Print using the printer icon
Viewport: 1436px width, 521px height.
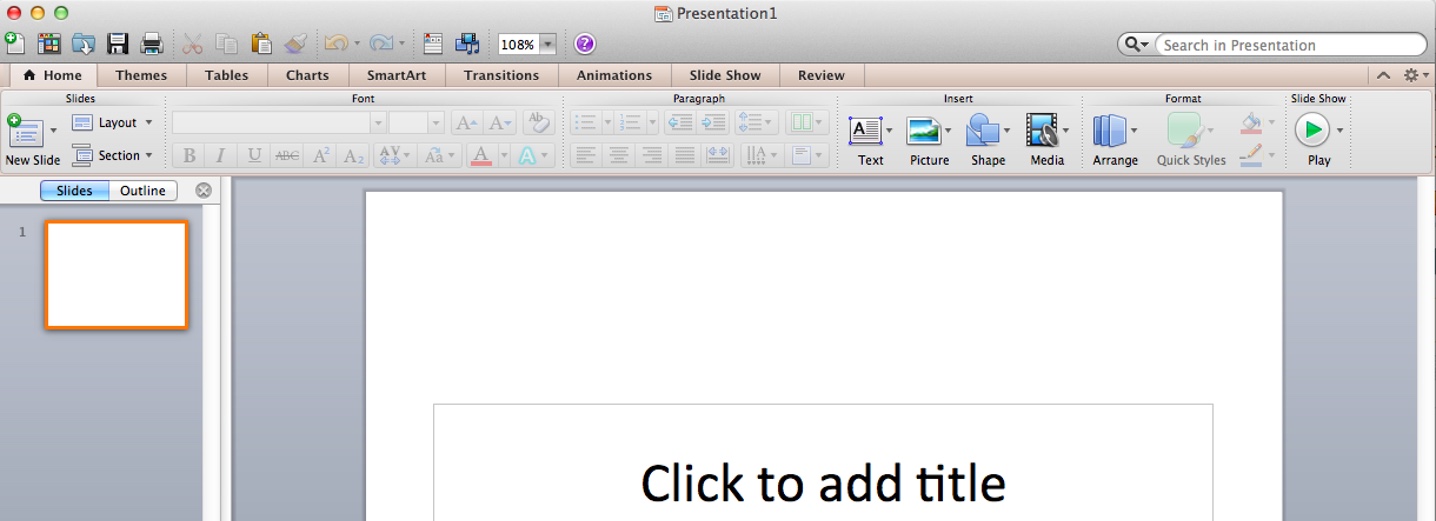[x=151, y=44]
